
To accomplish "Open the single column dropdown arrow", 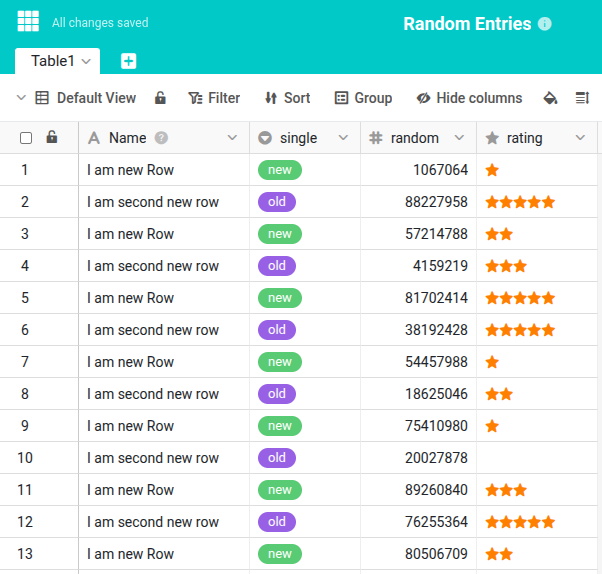I will coord(343,138).
